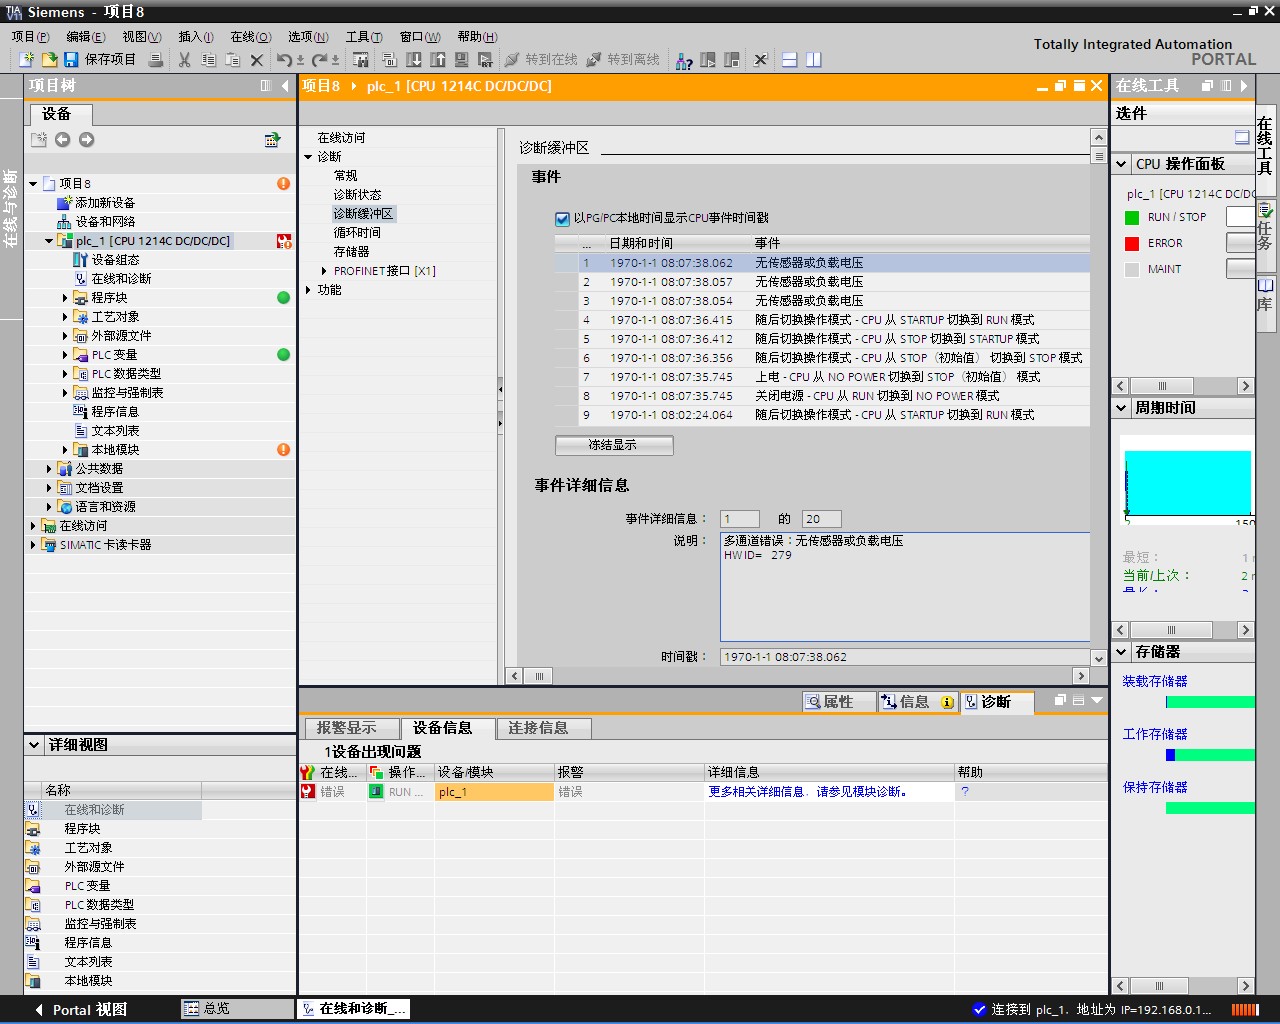The height and width of the screenshot is (1024, 1280).
Task: Click the 时间戳 value field
Action: [905, 657]
